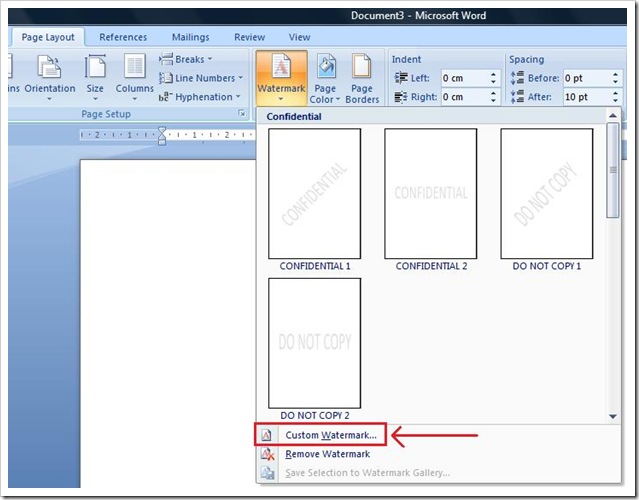The image size is (639, 500).
Task: Open the Page Color icon
Action: click(326, 66)
